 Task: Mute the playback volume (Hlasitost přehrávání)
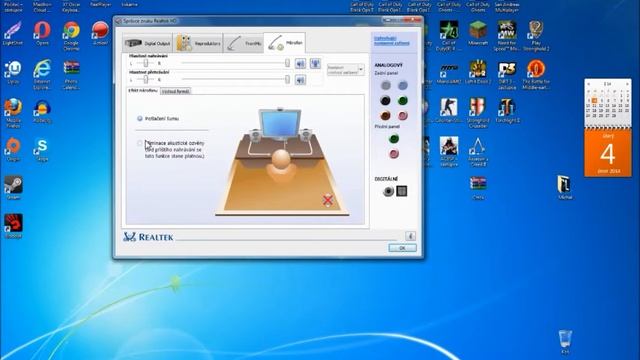coord(300,80)
